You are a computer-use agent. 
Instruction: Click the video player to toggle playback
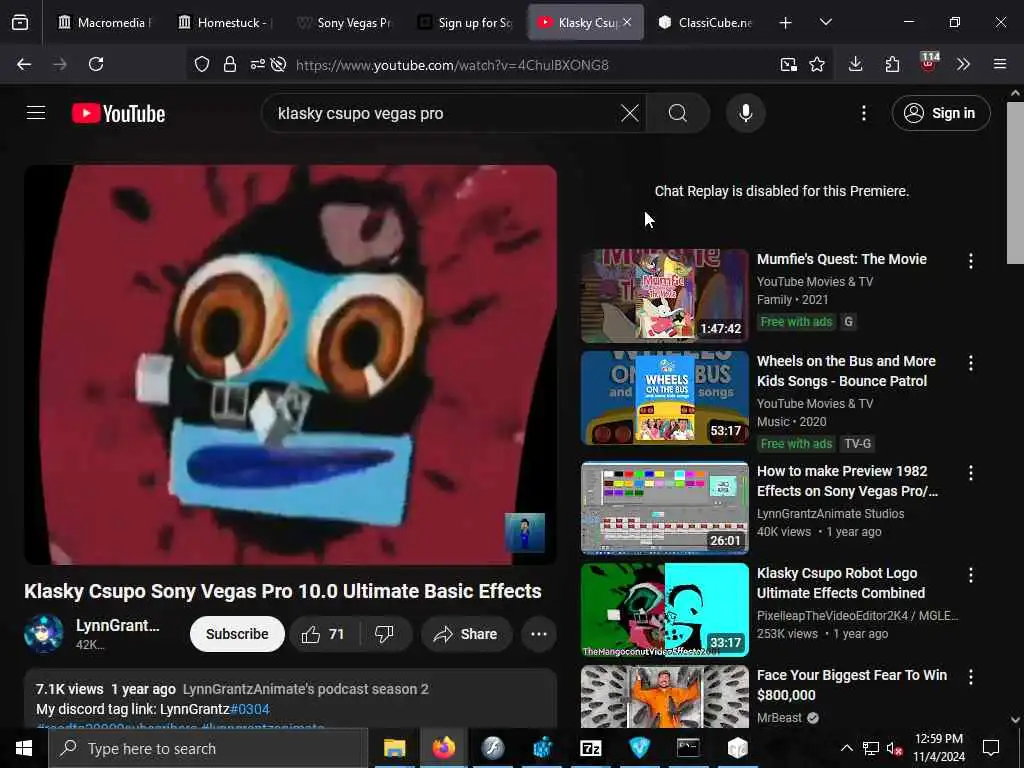(291, 364)
